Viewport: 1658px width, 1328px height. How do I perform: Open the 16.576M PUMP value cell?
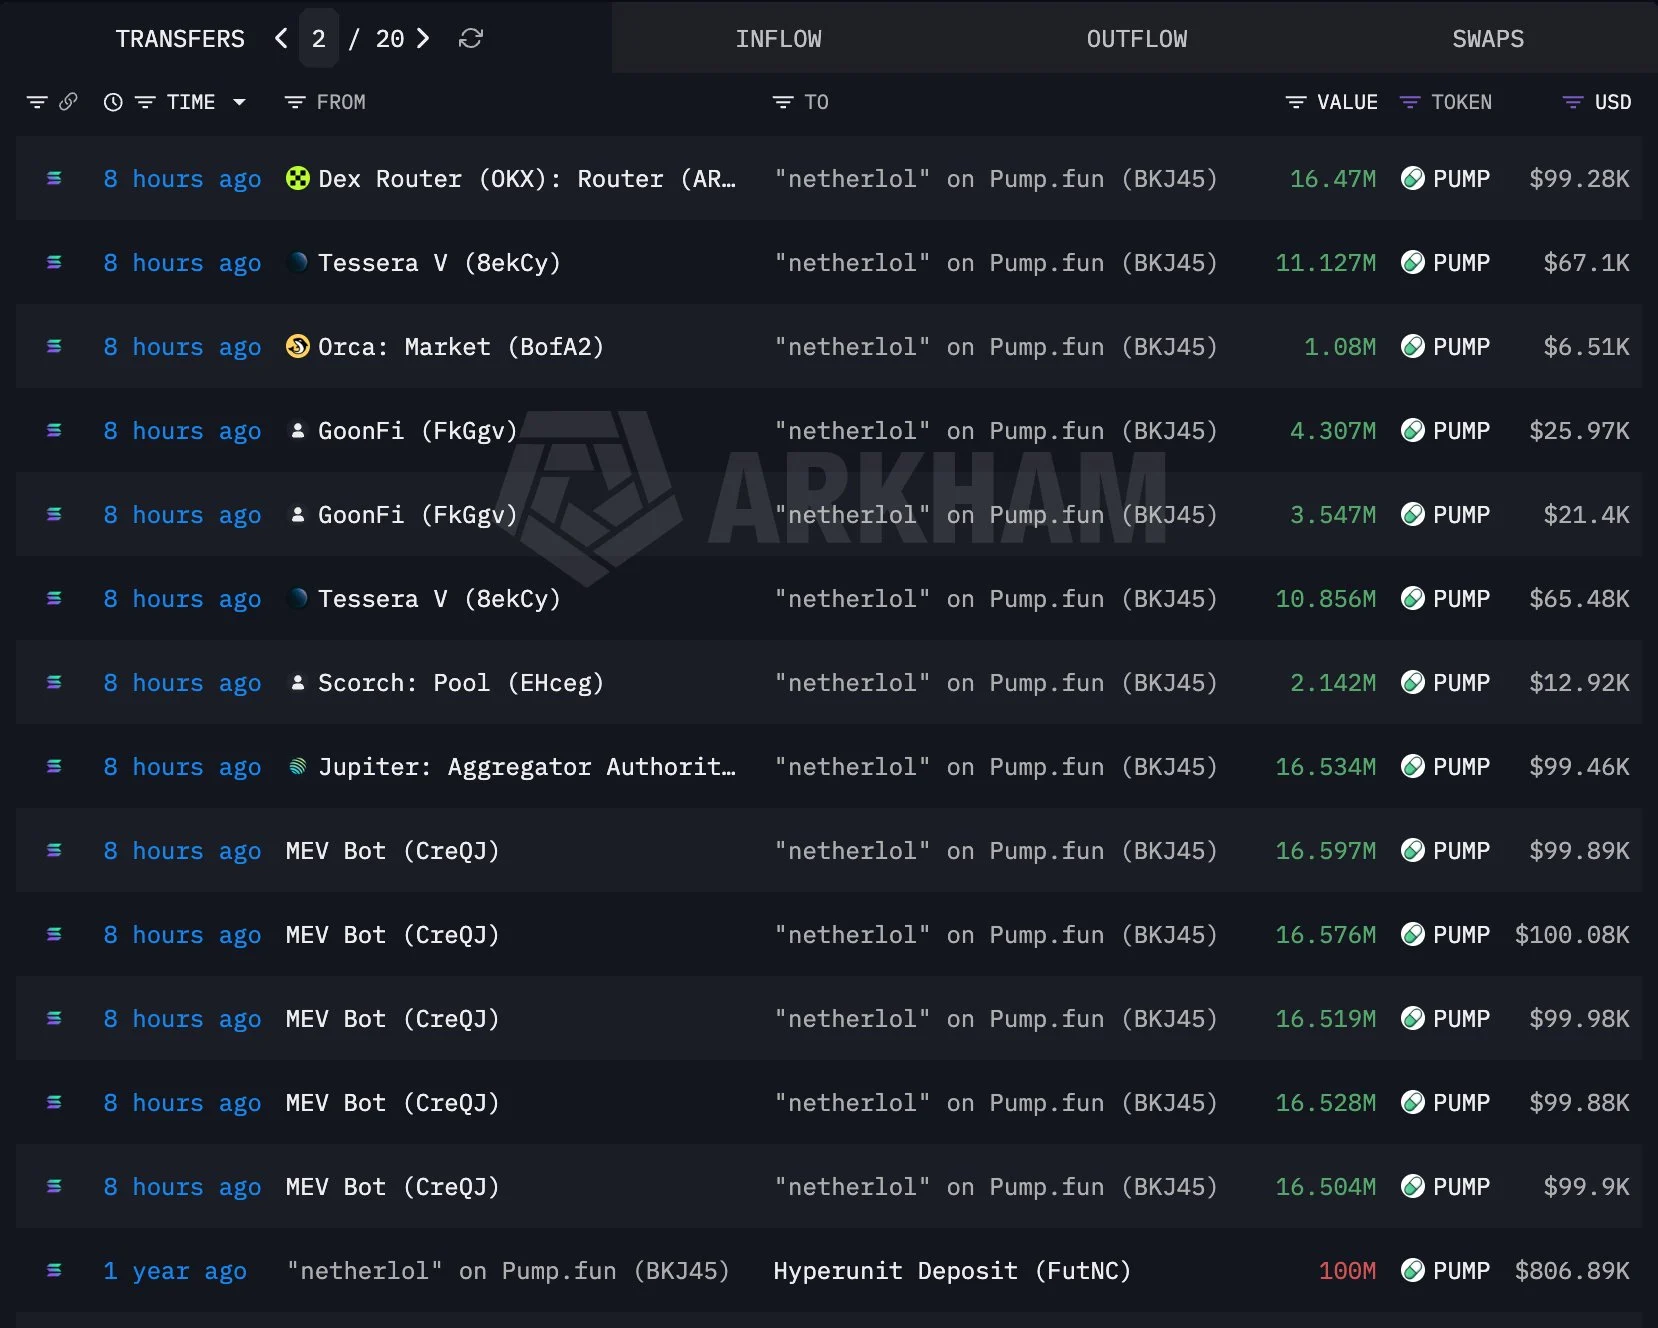(x=1326, y=935)
